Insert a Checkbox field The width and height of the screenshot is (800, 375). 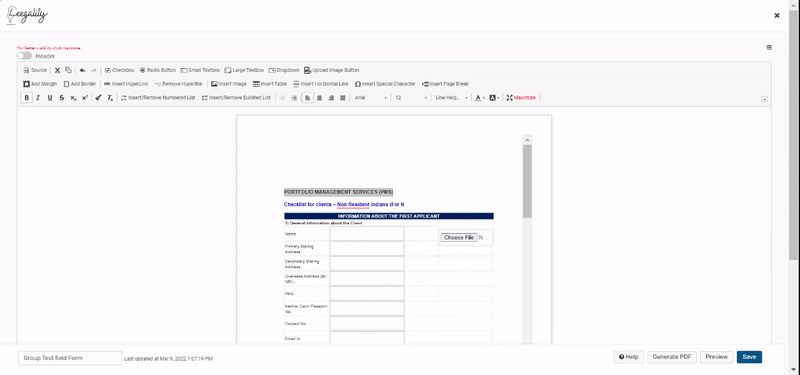[119, 70]
